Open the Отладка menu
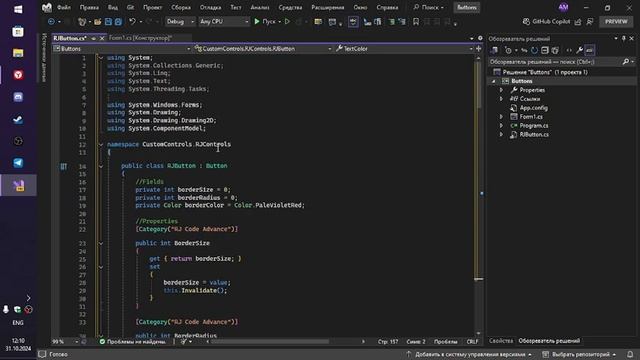 [x=210, y=7]
